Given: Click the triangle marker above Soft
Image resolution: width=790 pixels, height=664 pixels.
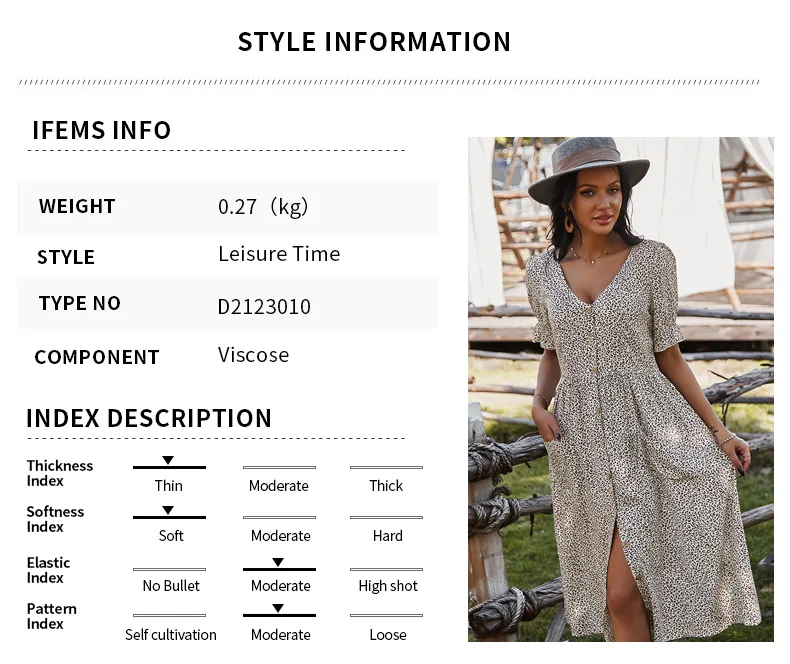Looking at the screenshot, I should (168, 511).
